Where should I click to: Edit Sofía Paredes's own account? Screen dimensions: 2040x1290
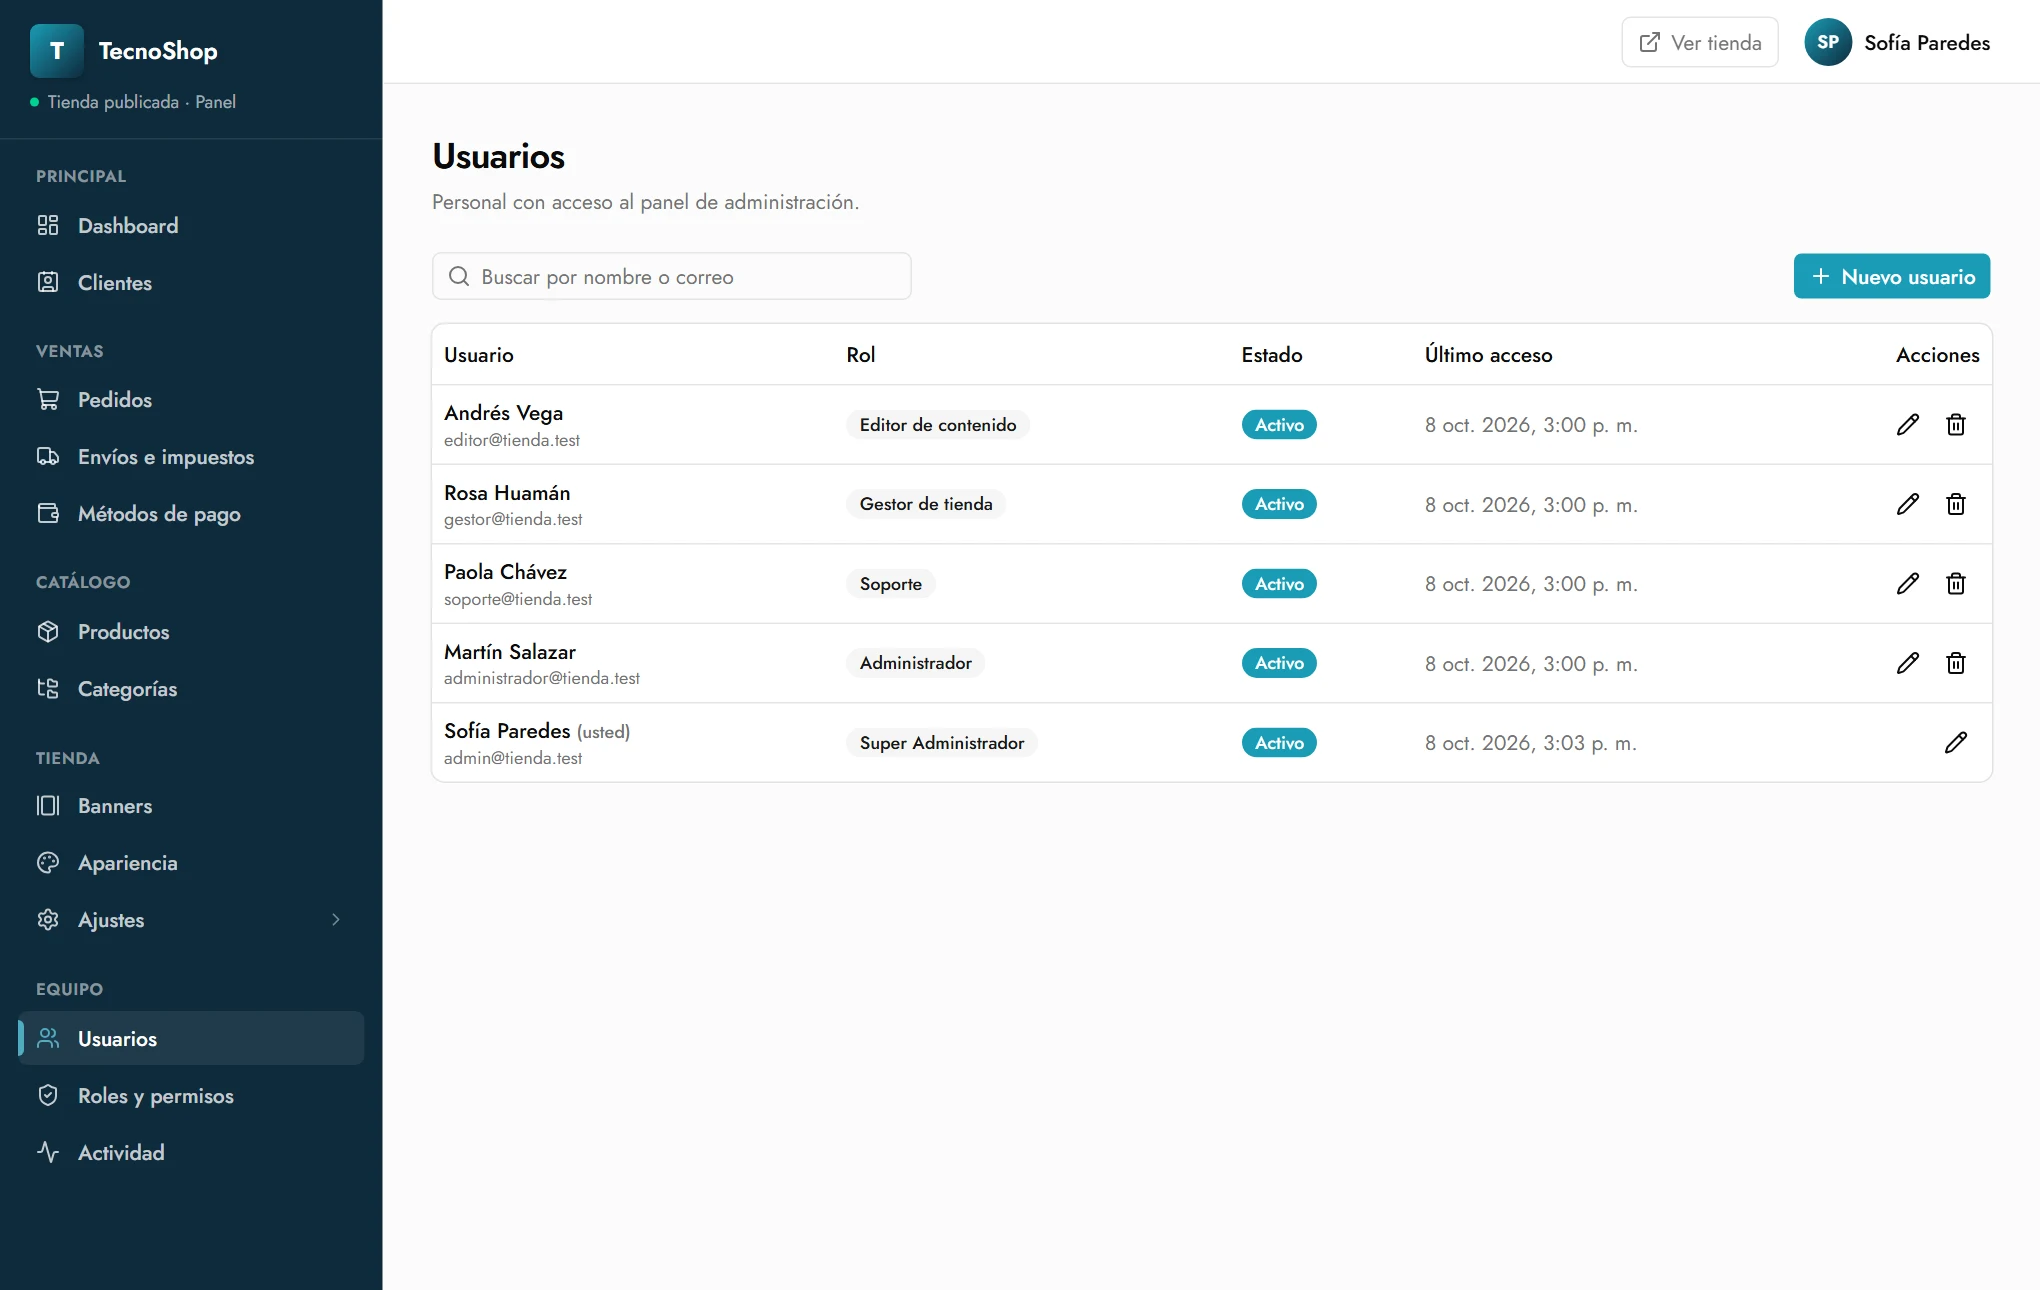pos(1956,743)
